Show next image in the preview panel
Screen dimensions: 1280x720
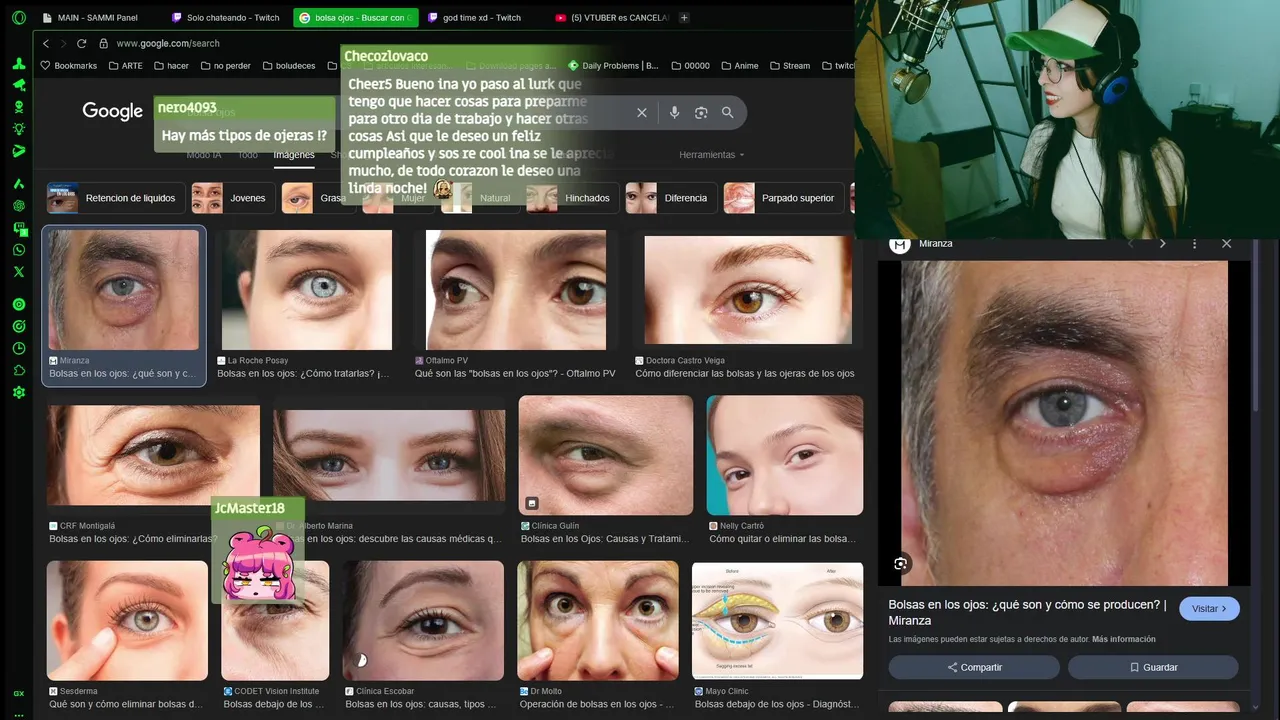pyautogui.click(x=1162, y=243)
